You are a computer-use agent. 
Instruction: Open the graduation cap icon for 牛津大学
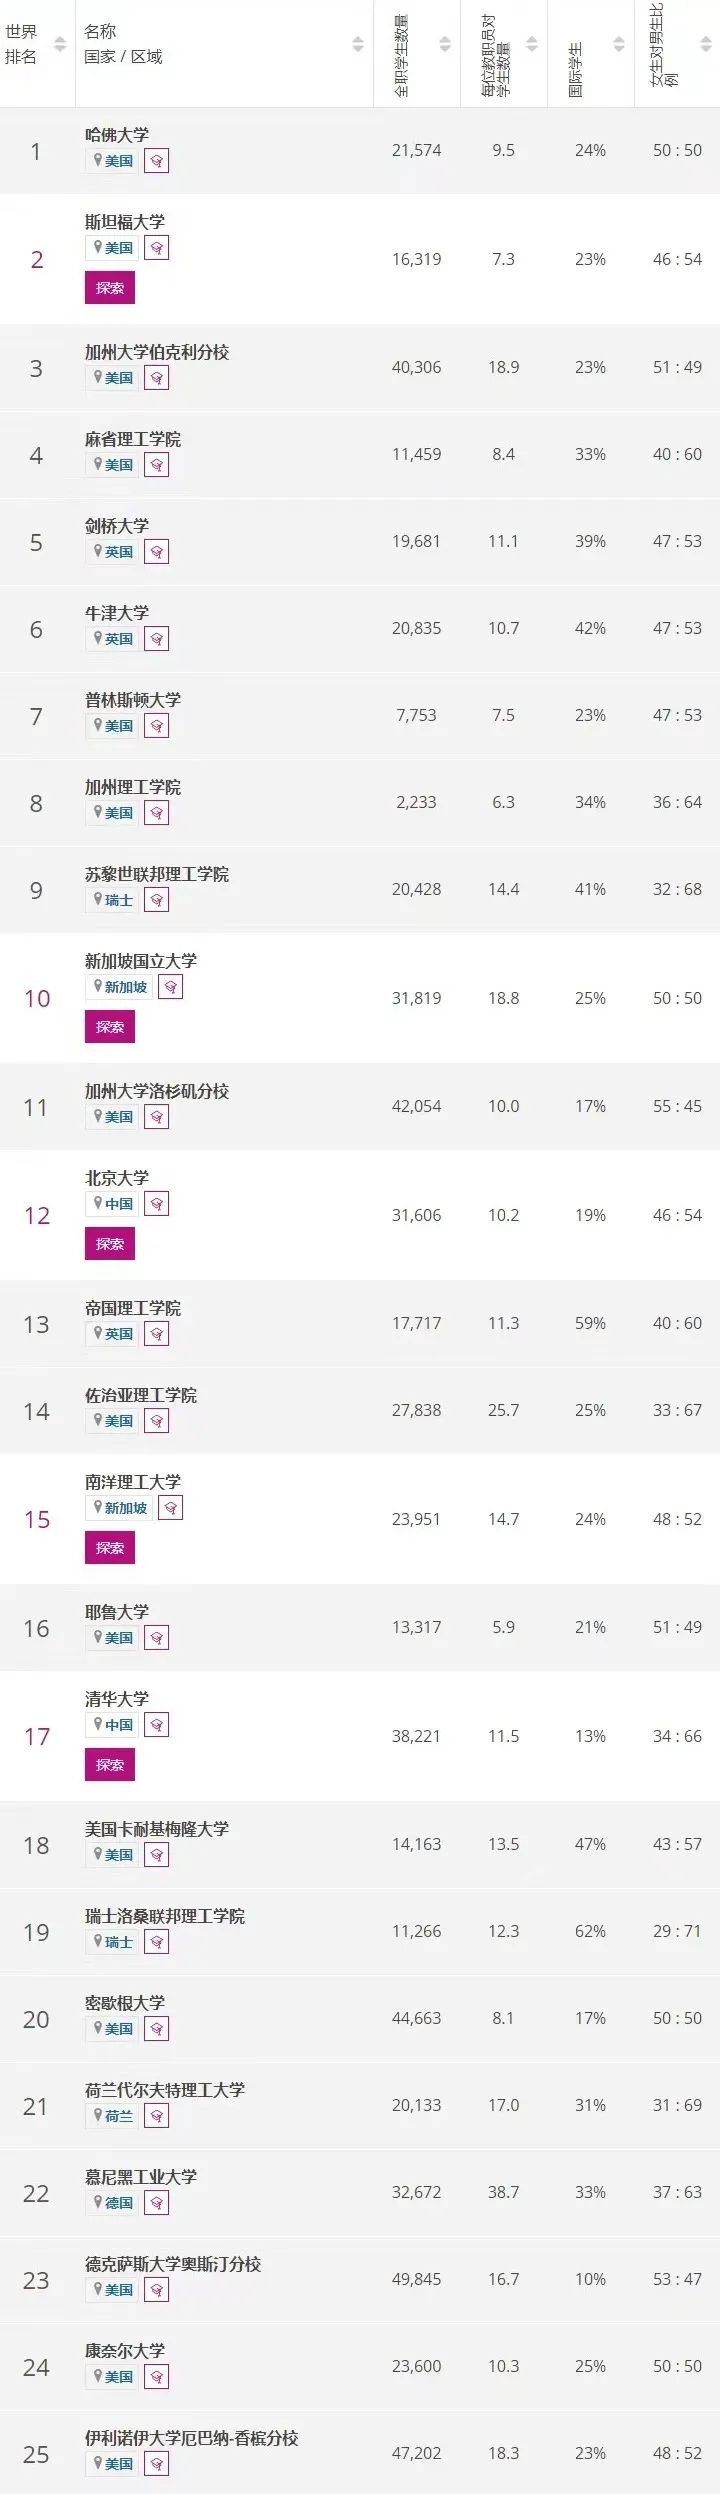156,639
